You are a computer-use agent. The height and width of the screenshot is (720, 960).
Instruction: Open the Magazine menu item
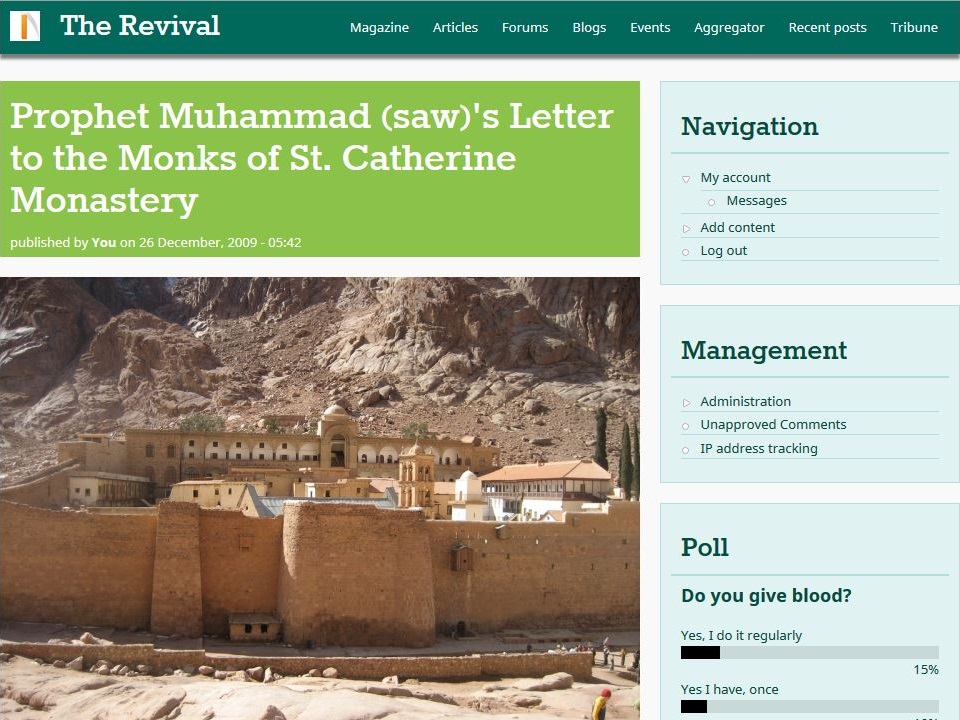(x=379, y=28)
